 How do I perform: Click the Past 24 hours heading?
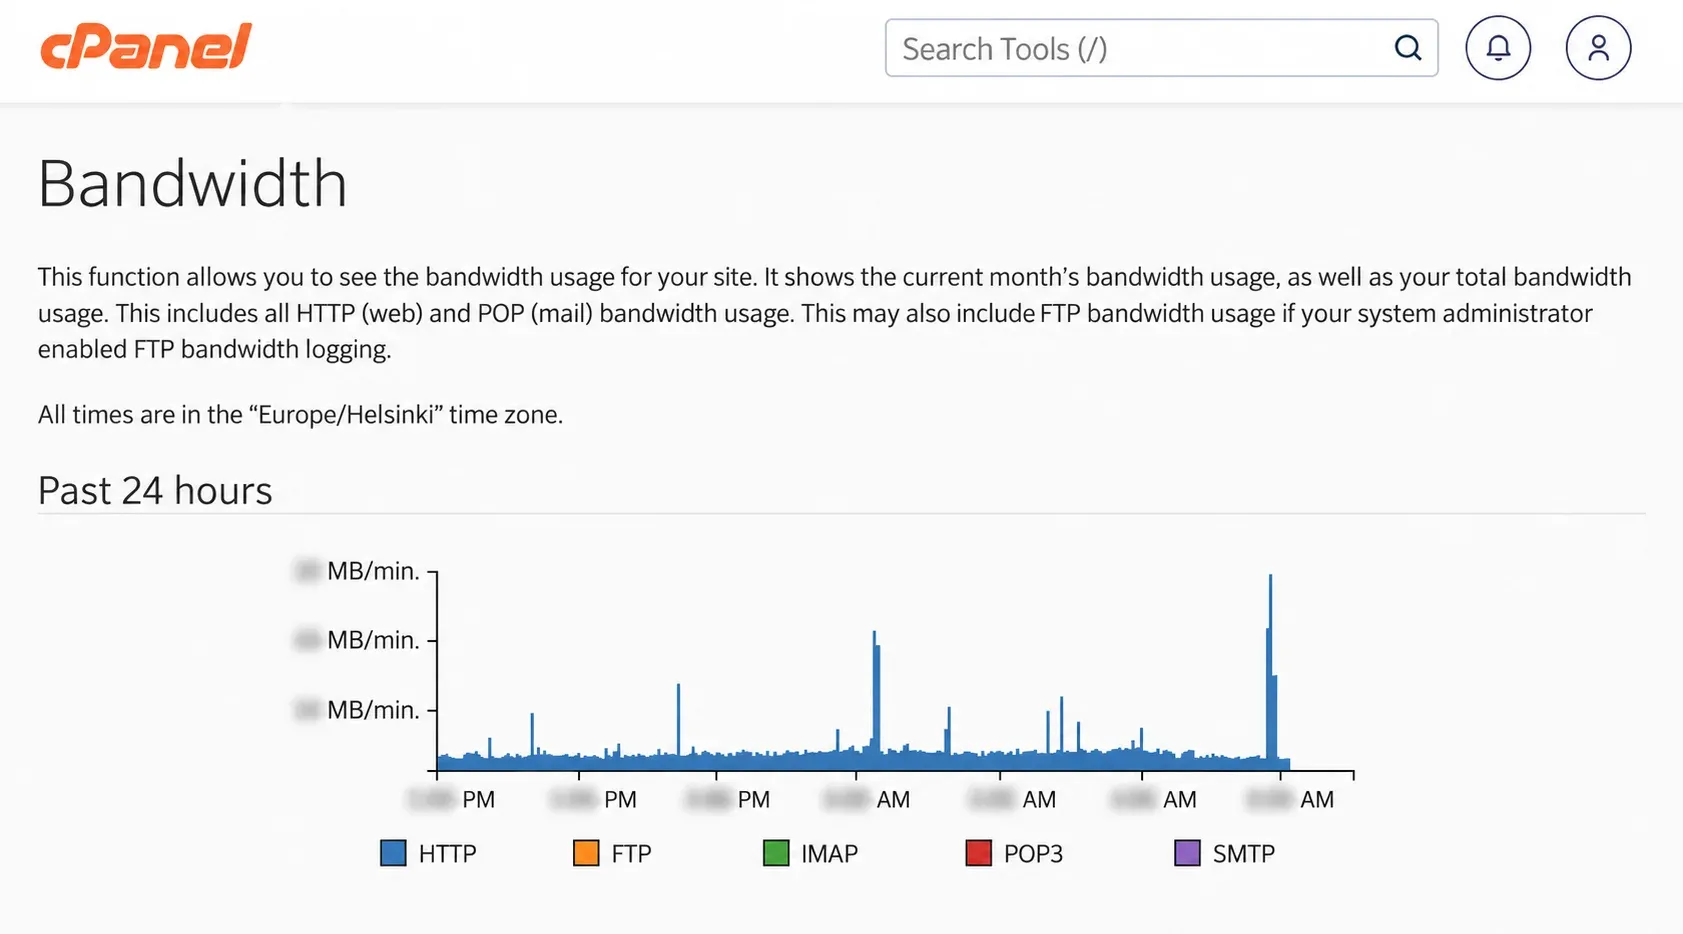click(x=155, y=491)
